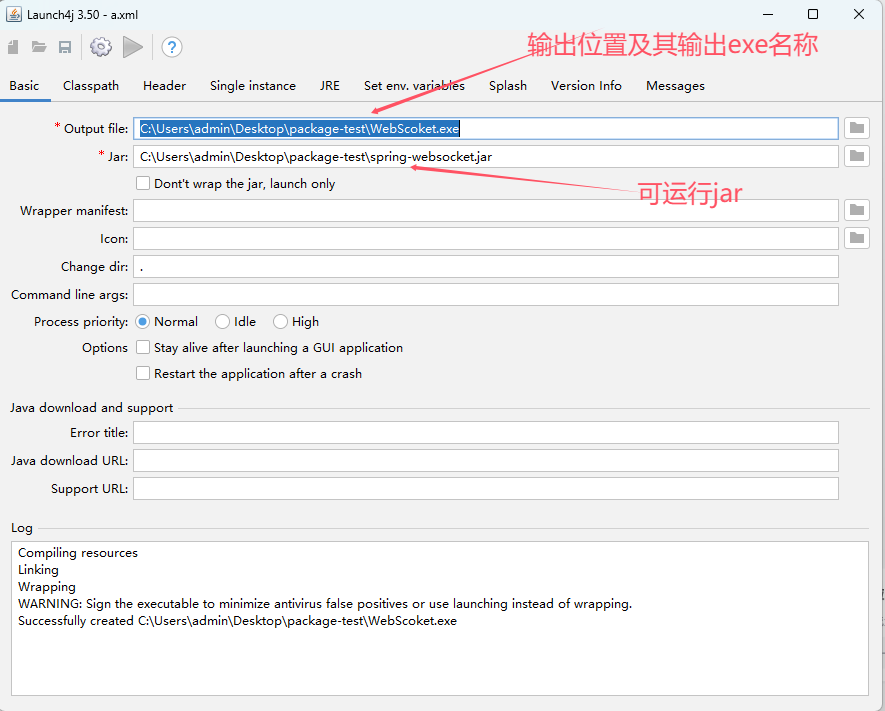The image size is (885, 711).
Task: Switch to the Classpath tab
Action: pos(91,86)
